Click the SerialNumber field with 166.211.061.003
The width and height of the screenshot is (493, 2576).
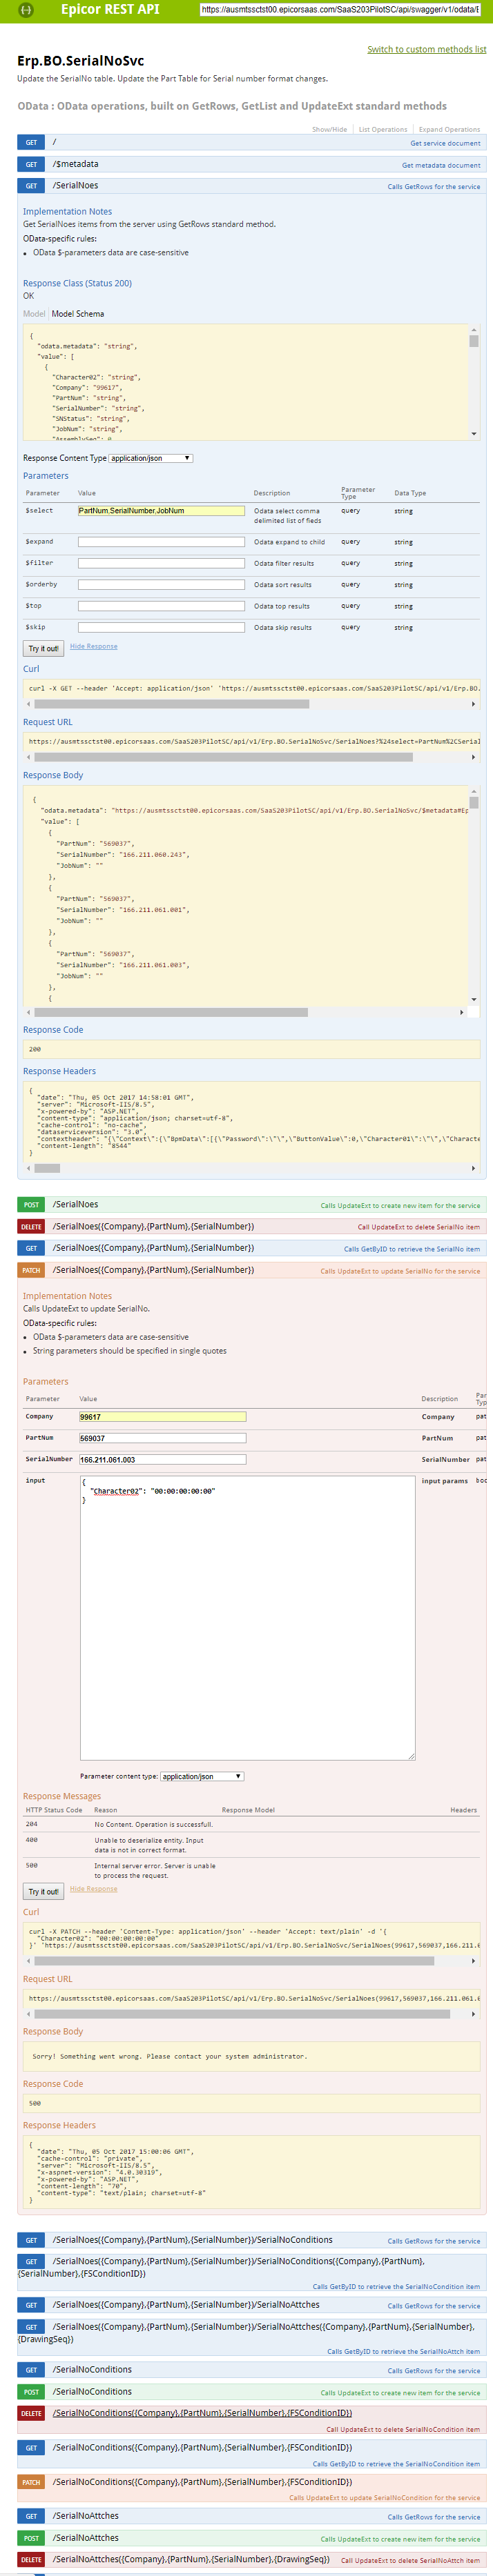click(x=162, y=1460)
